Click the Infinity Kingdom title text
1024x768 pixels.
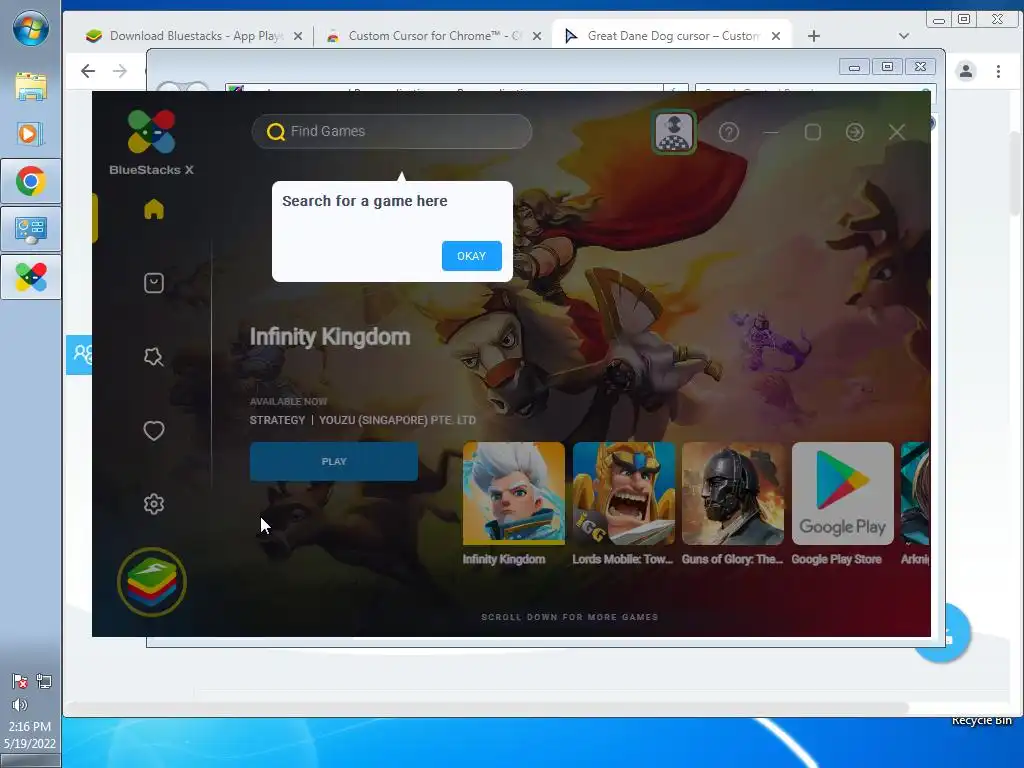pos(330,337)
